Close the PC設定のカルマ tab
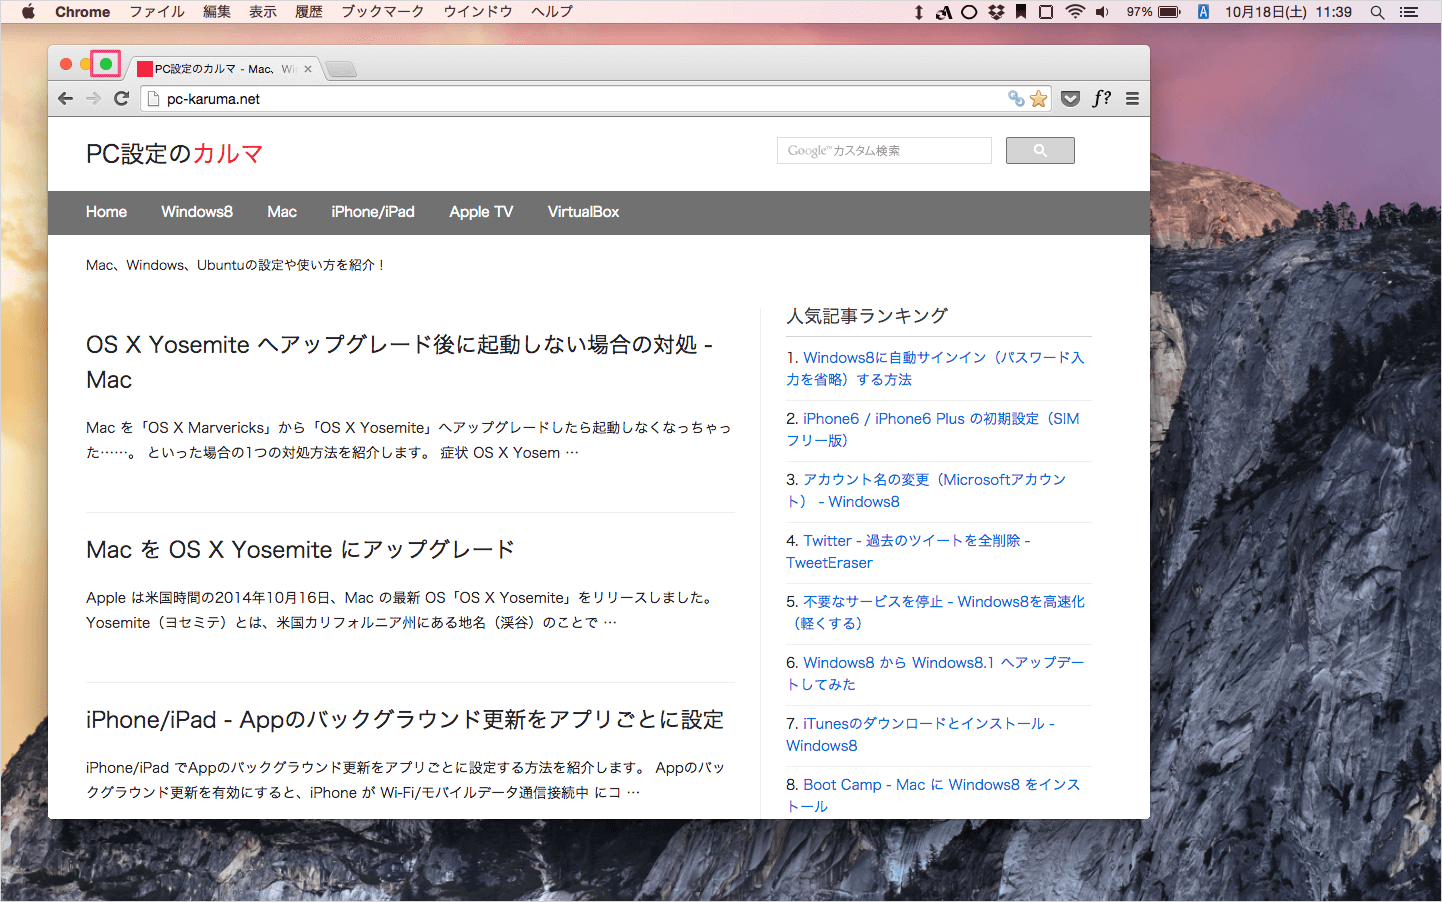This screenshot has width=1442, height=902. pos(308,69)
